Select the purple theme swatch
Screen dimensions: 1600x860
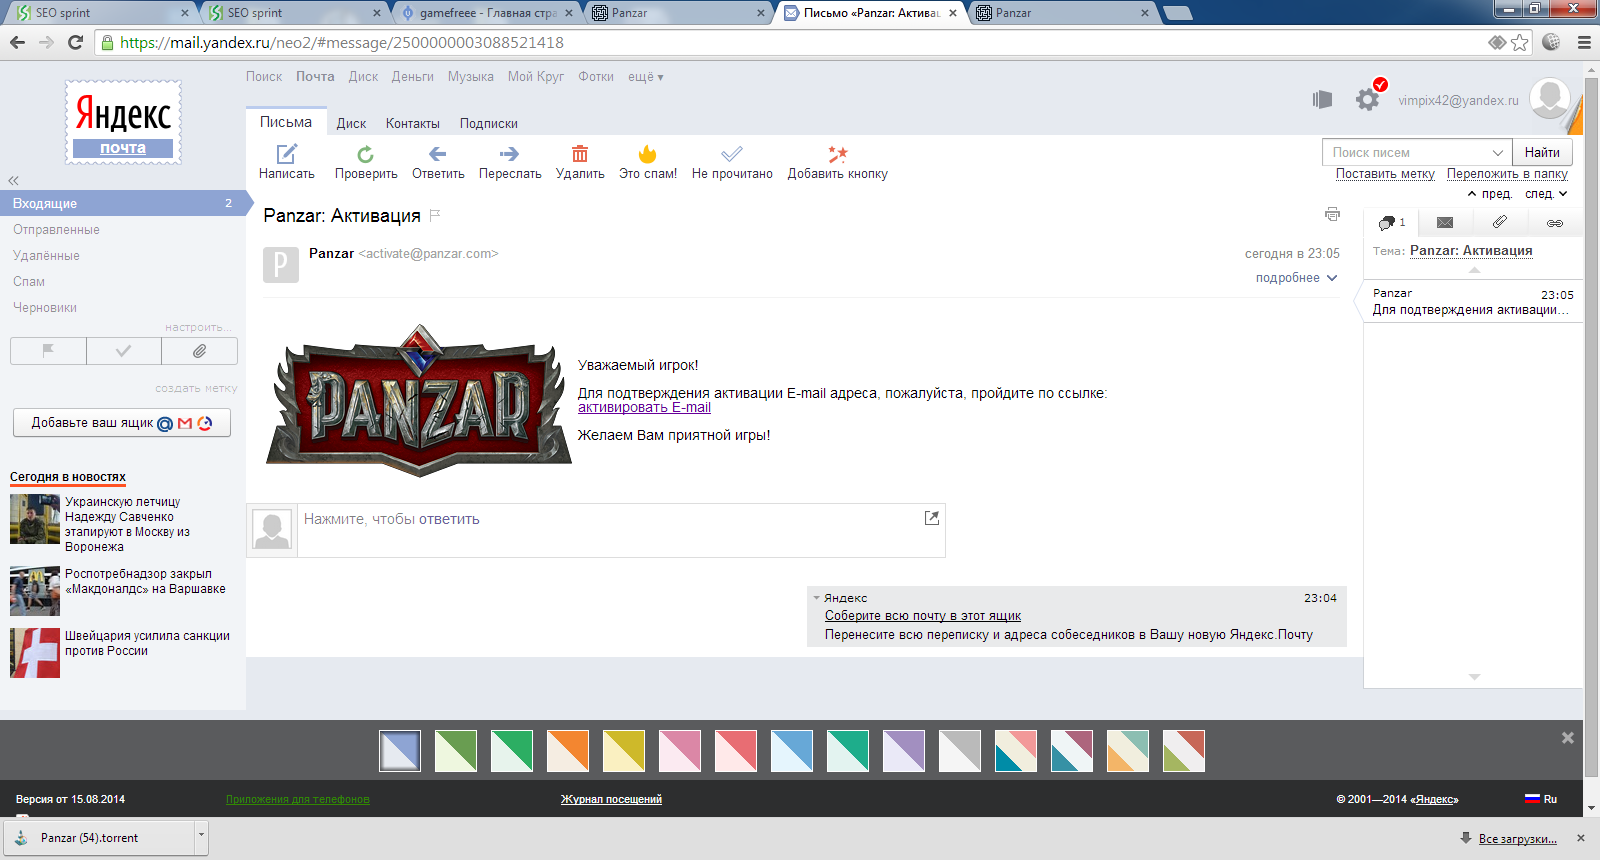coord(904,751)
